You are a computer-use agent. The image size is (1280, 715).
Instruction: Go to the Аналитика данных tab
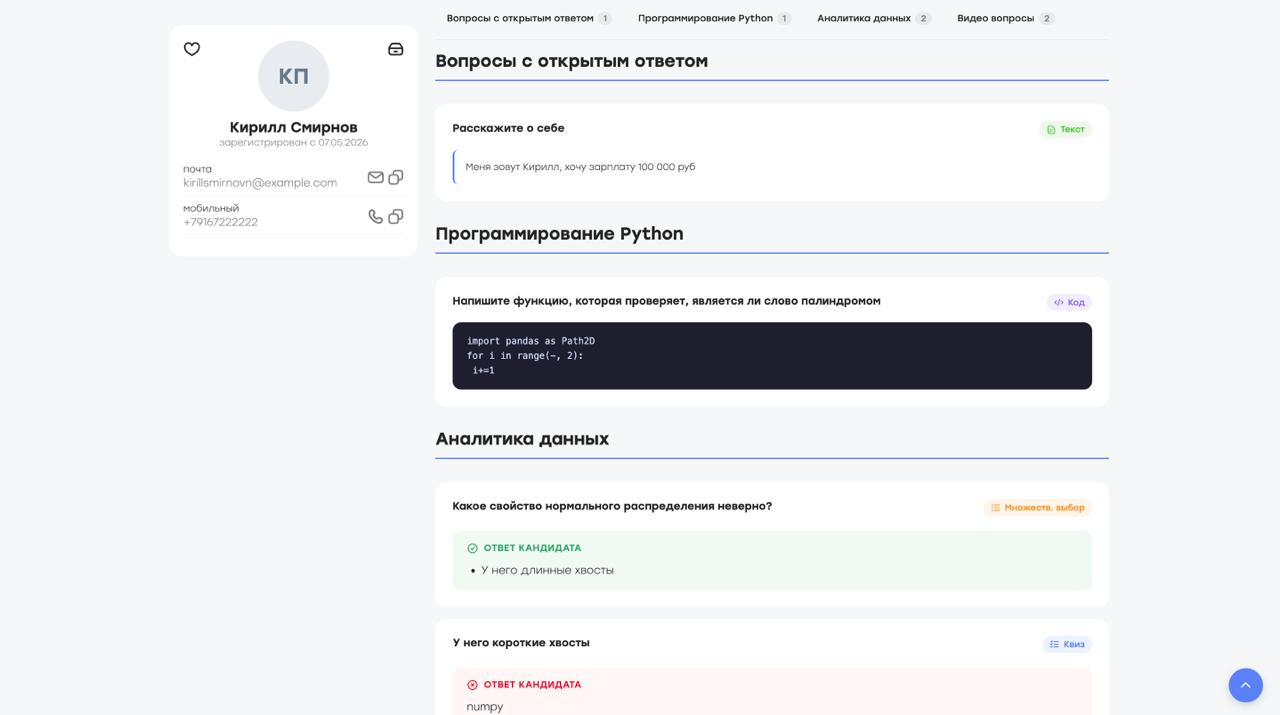pos(873,18)
